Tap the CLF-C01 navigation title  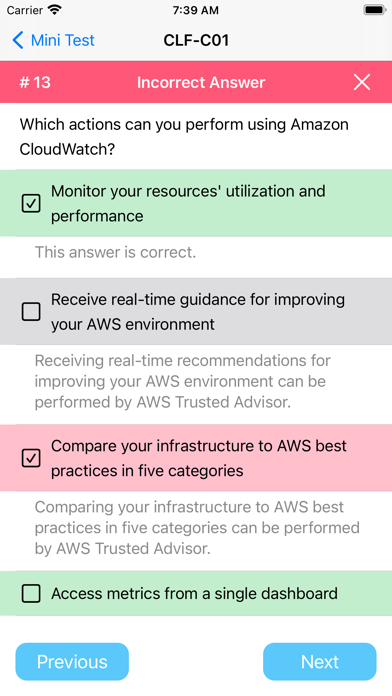[x=196, y=40]
